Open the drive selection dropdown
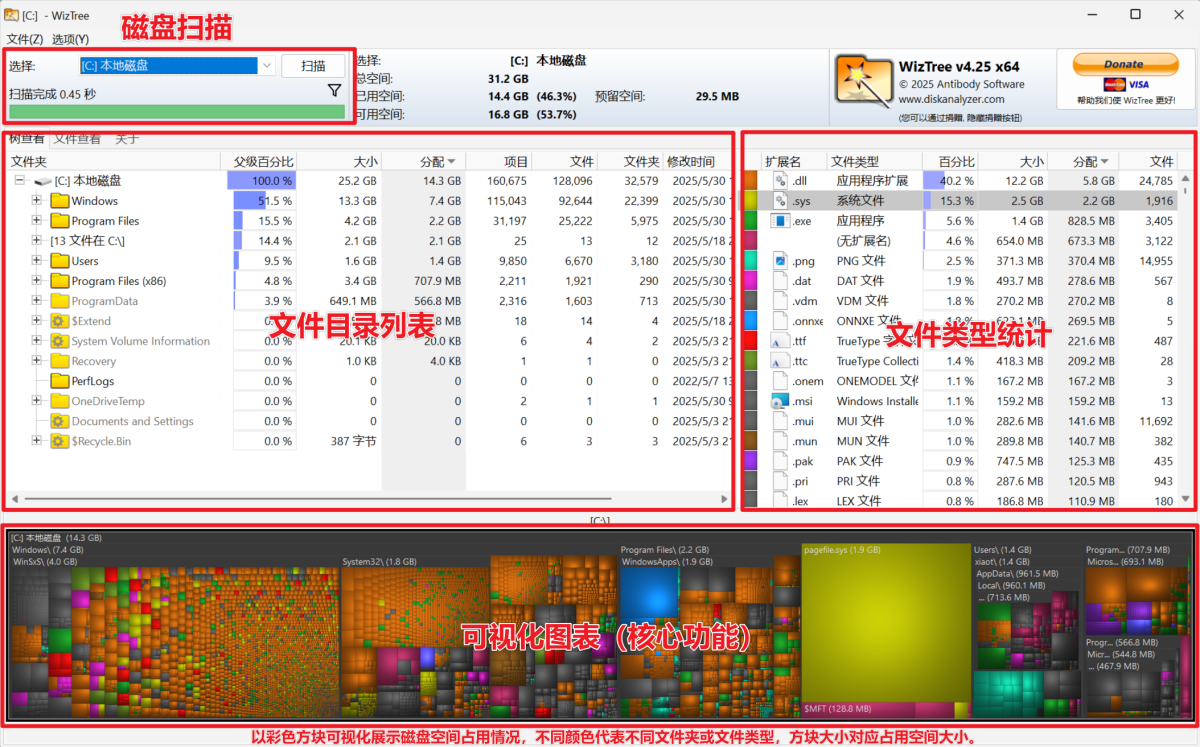Screen dimensions: 1200x747 coord(266,66)
